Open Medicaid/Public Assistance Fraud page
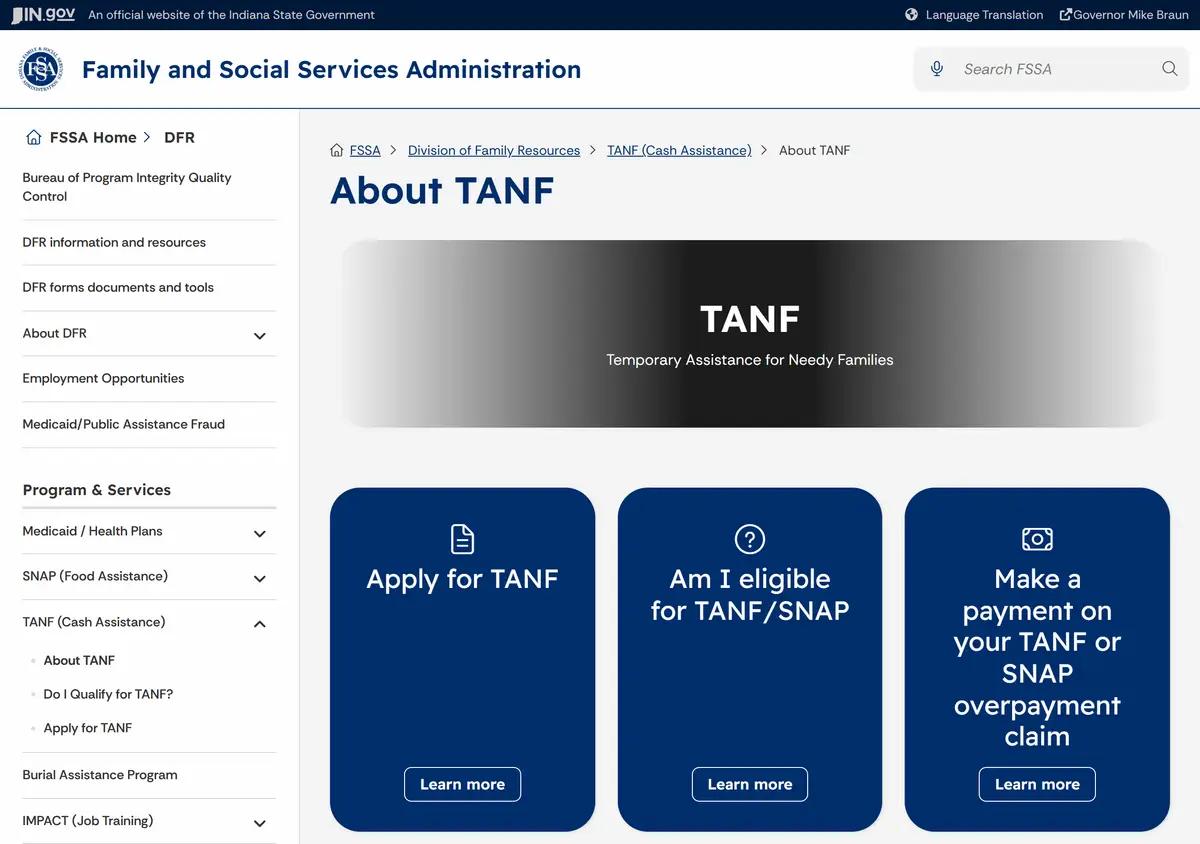1200x844 pixels. 124,424
